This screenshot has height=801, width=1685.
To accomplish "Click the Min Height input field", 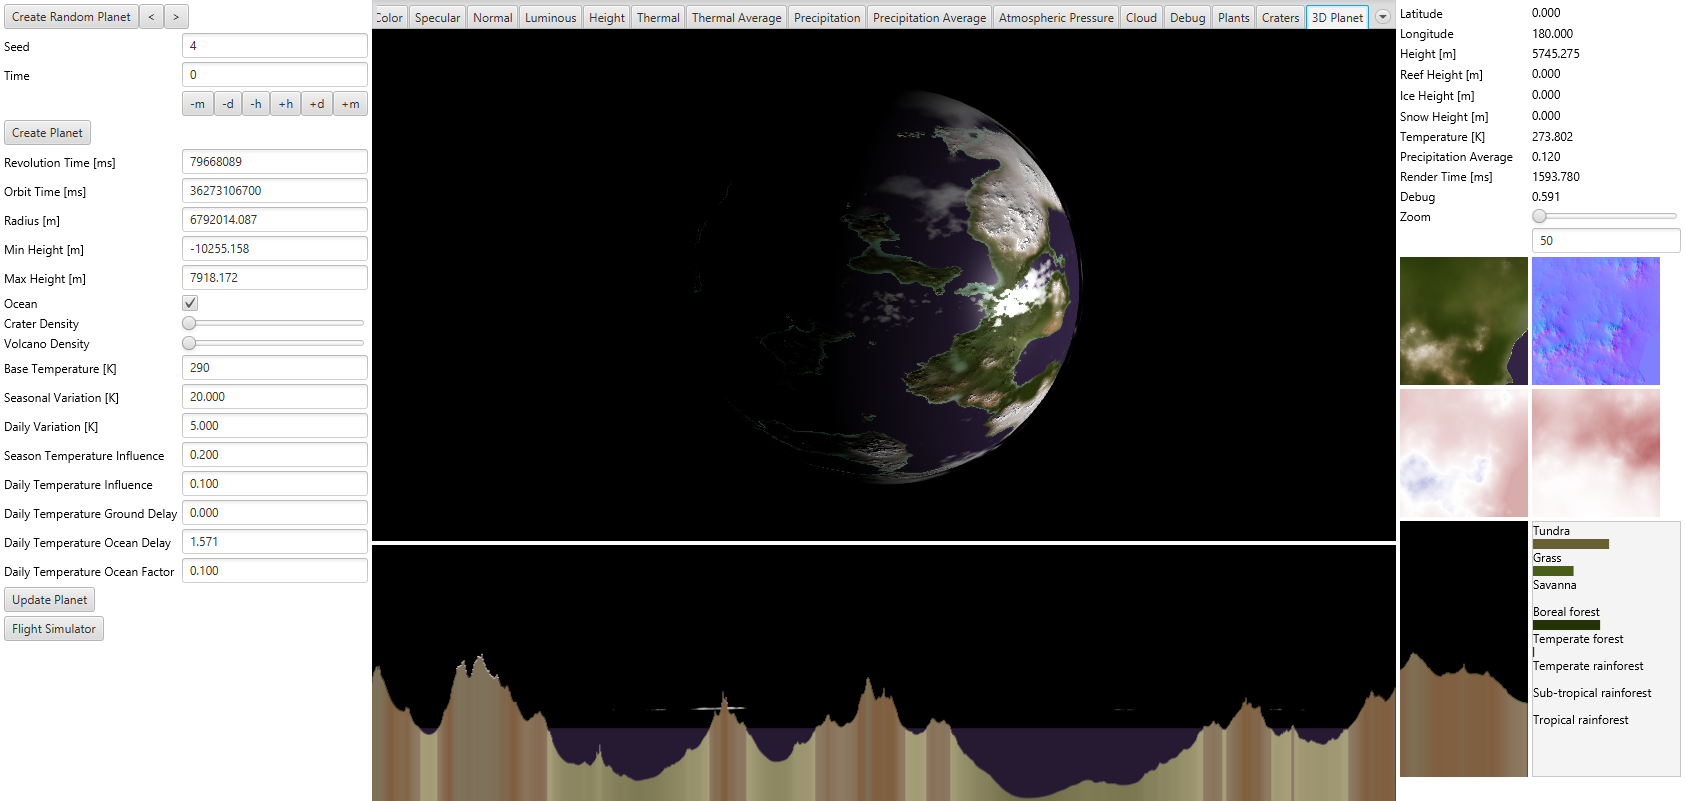I will (x=274, y=249).
